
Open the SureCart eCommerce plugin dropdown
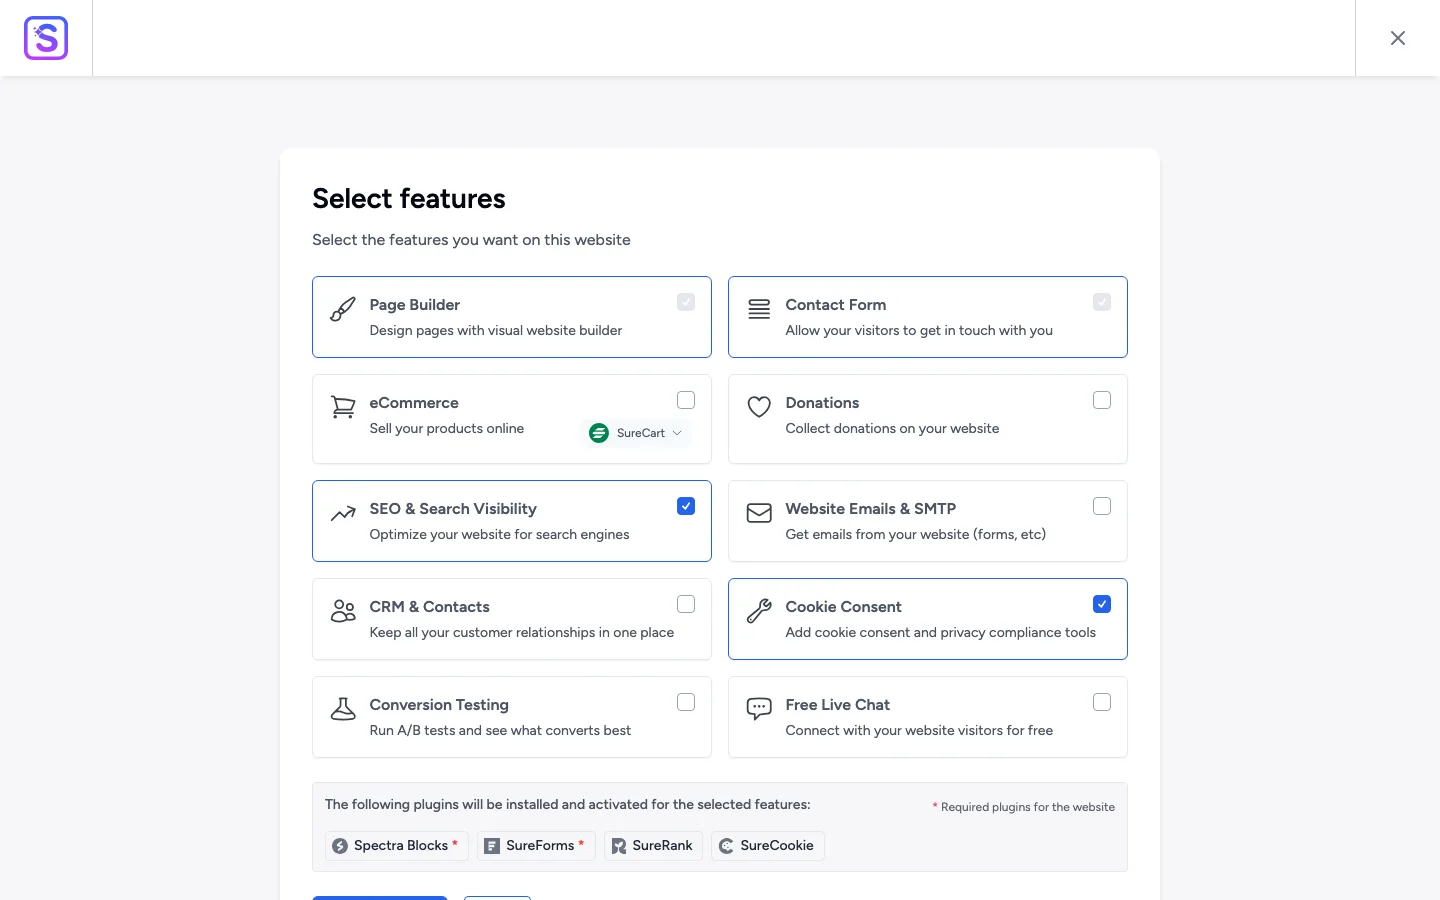point(636,433)
